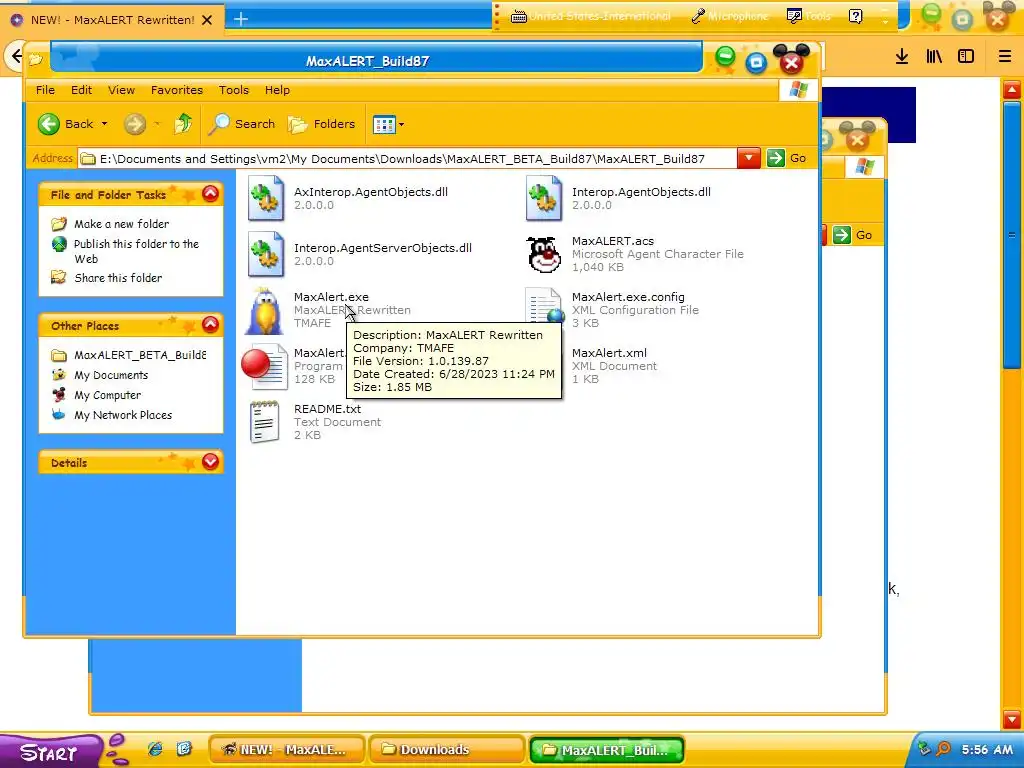This screenshot has width=1024, height=768.
Task: Click United States-International keyboard button
Action: (591, 16)
